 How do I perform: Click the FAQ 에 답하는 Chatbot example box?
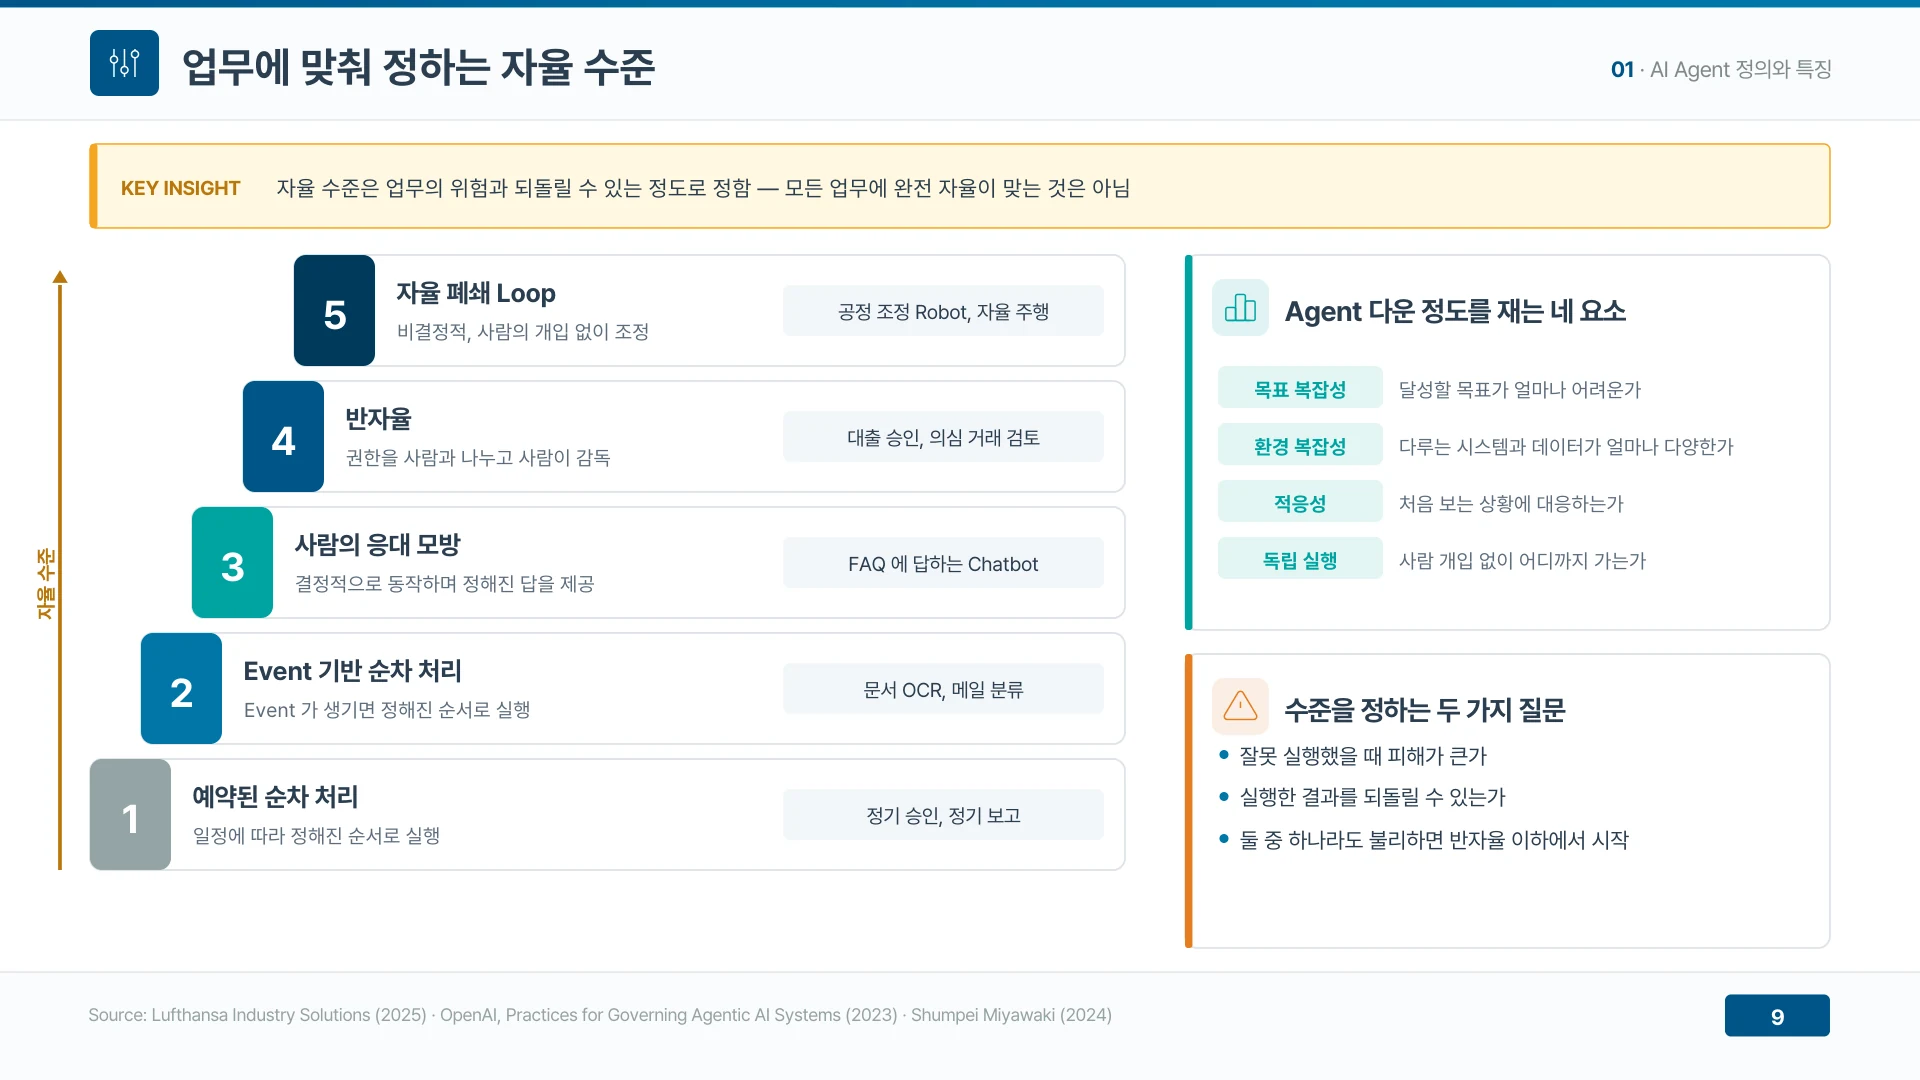coord(943,563)
